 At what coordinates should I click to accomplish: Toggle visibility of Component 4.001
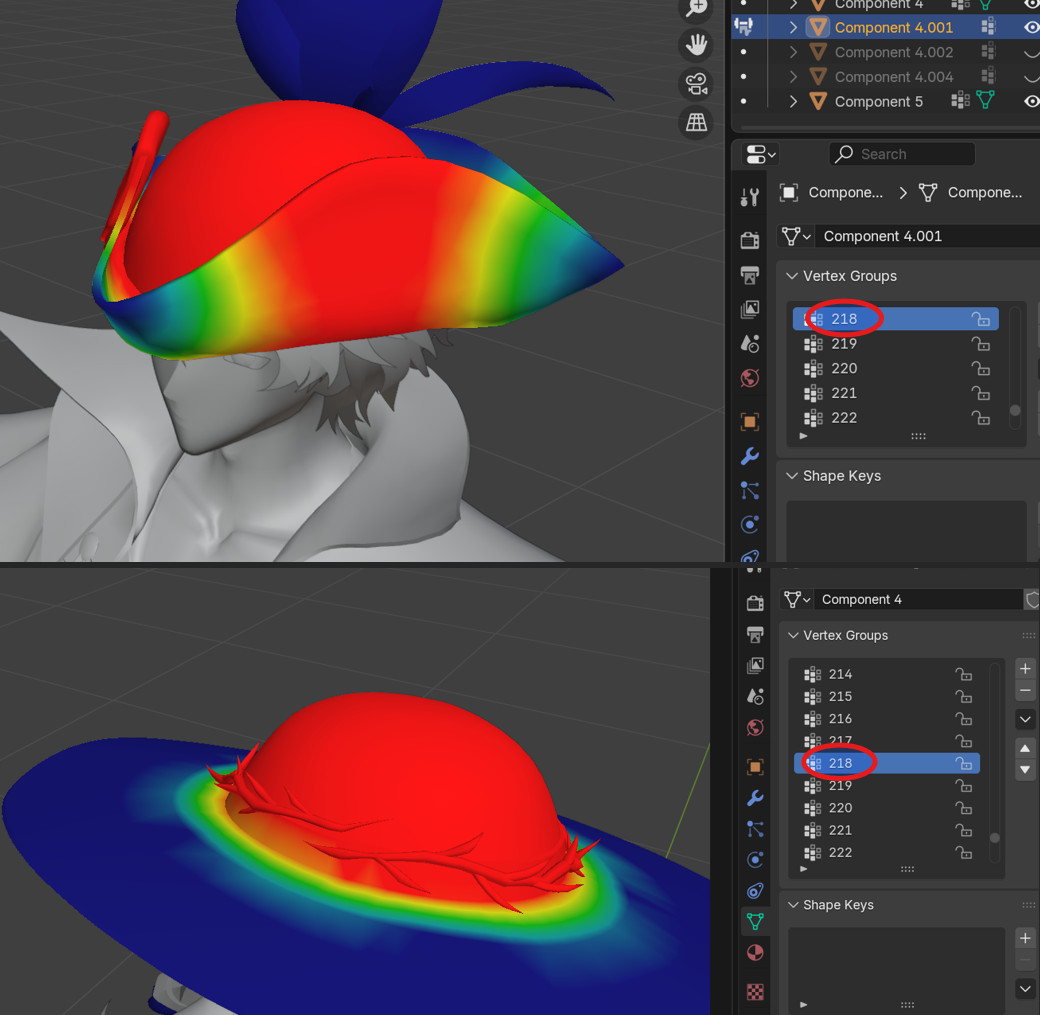coord(1031,27)
